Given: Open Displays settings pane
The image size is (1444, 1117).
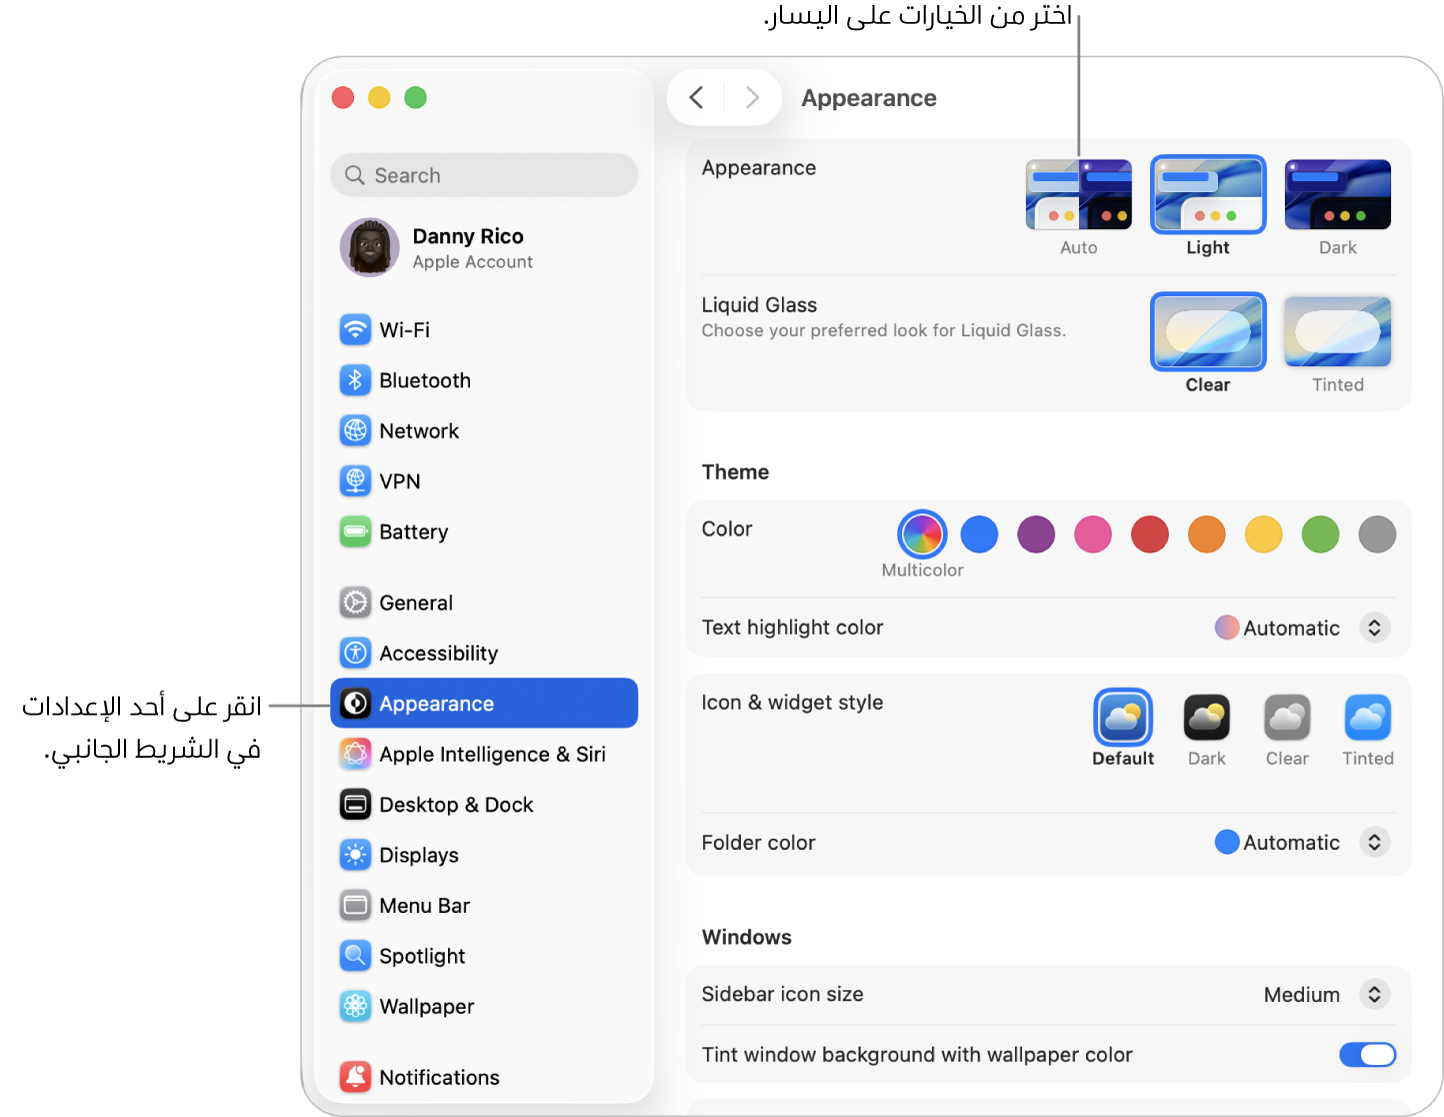Looking at the screenshot, I should pyautogui.click(x=484, y=855).
